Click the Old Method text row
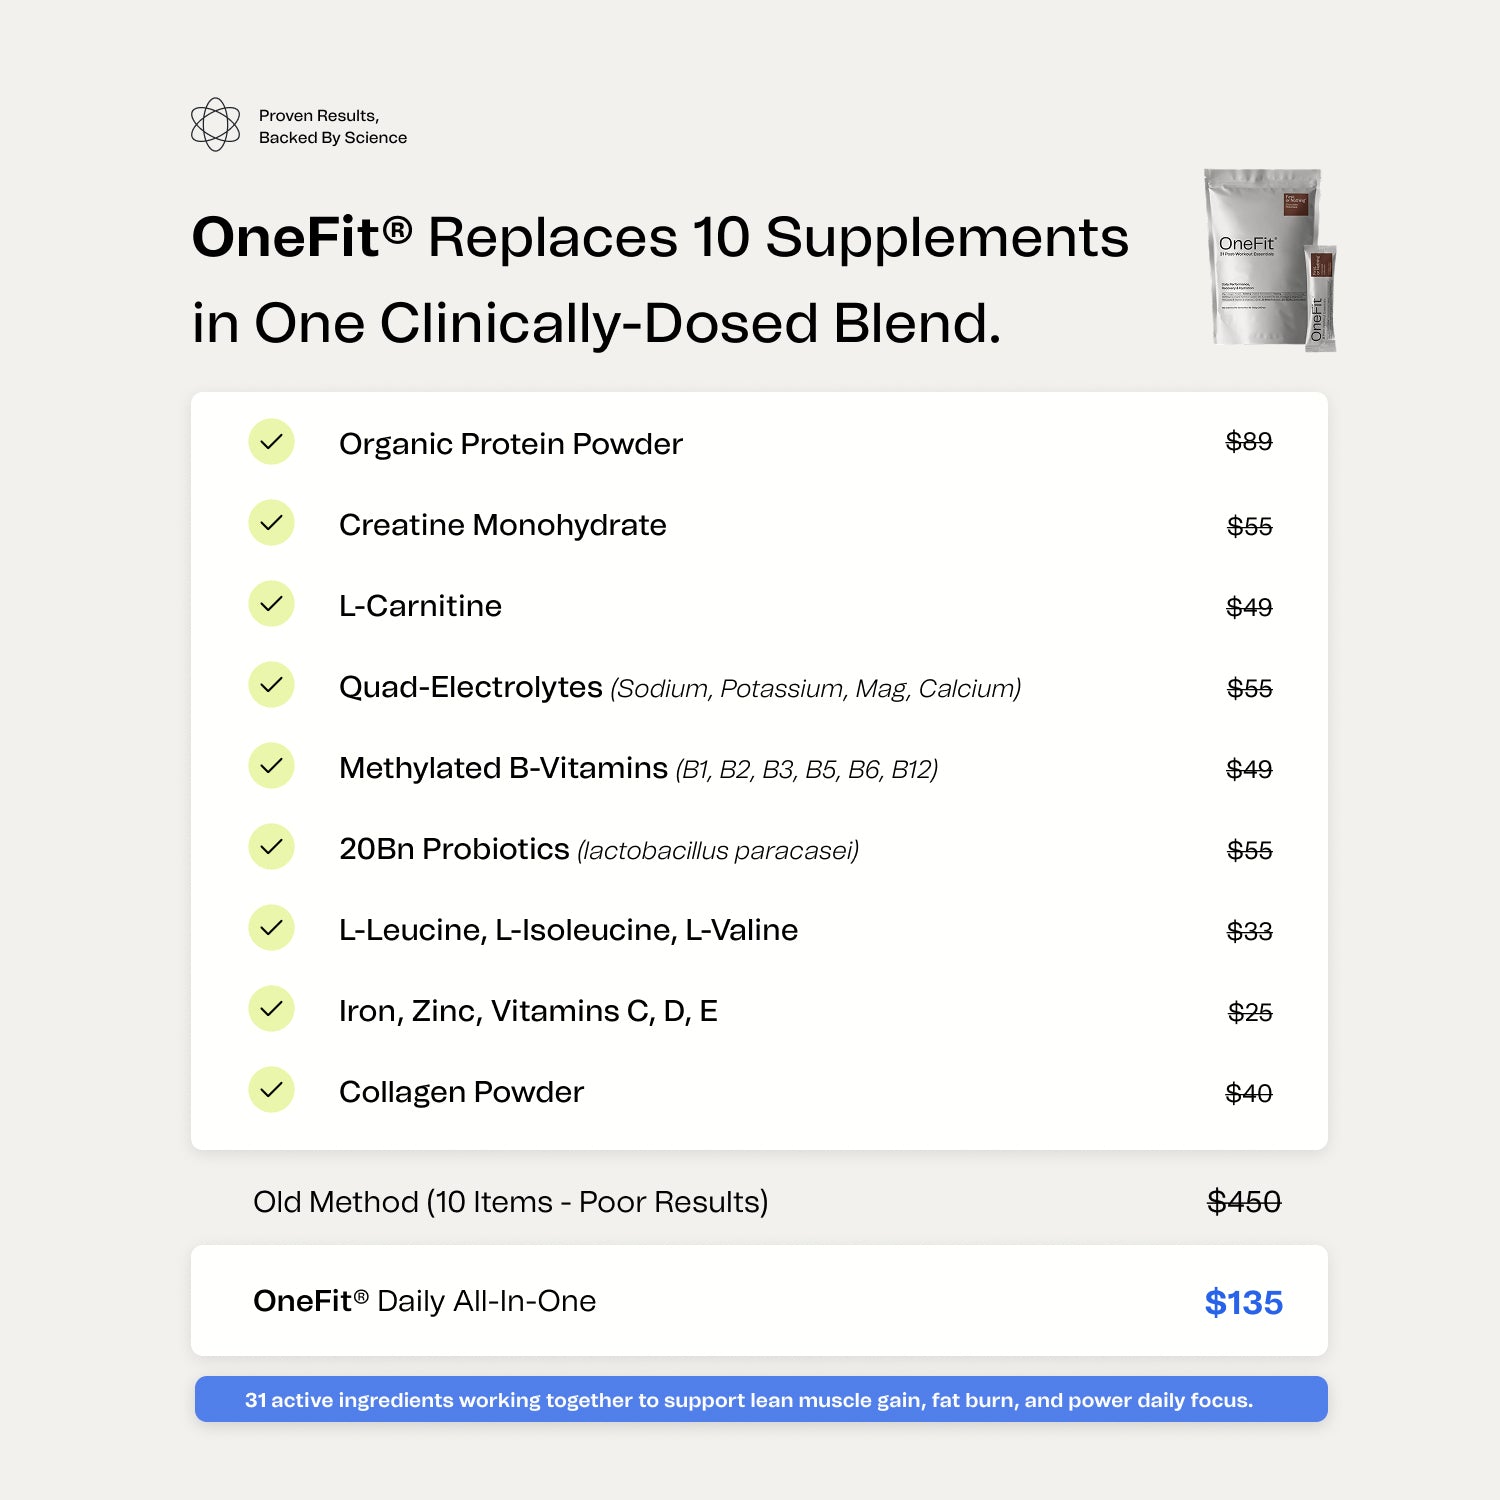 tap(510, 1201)
